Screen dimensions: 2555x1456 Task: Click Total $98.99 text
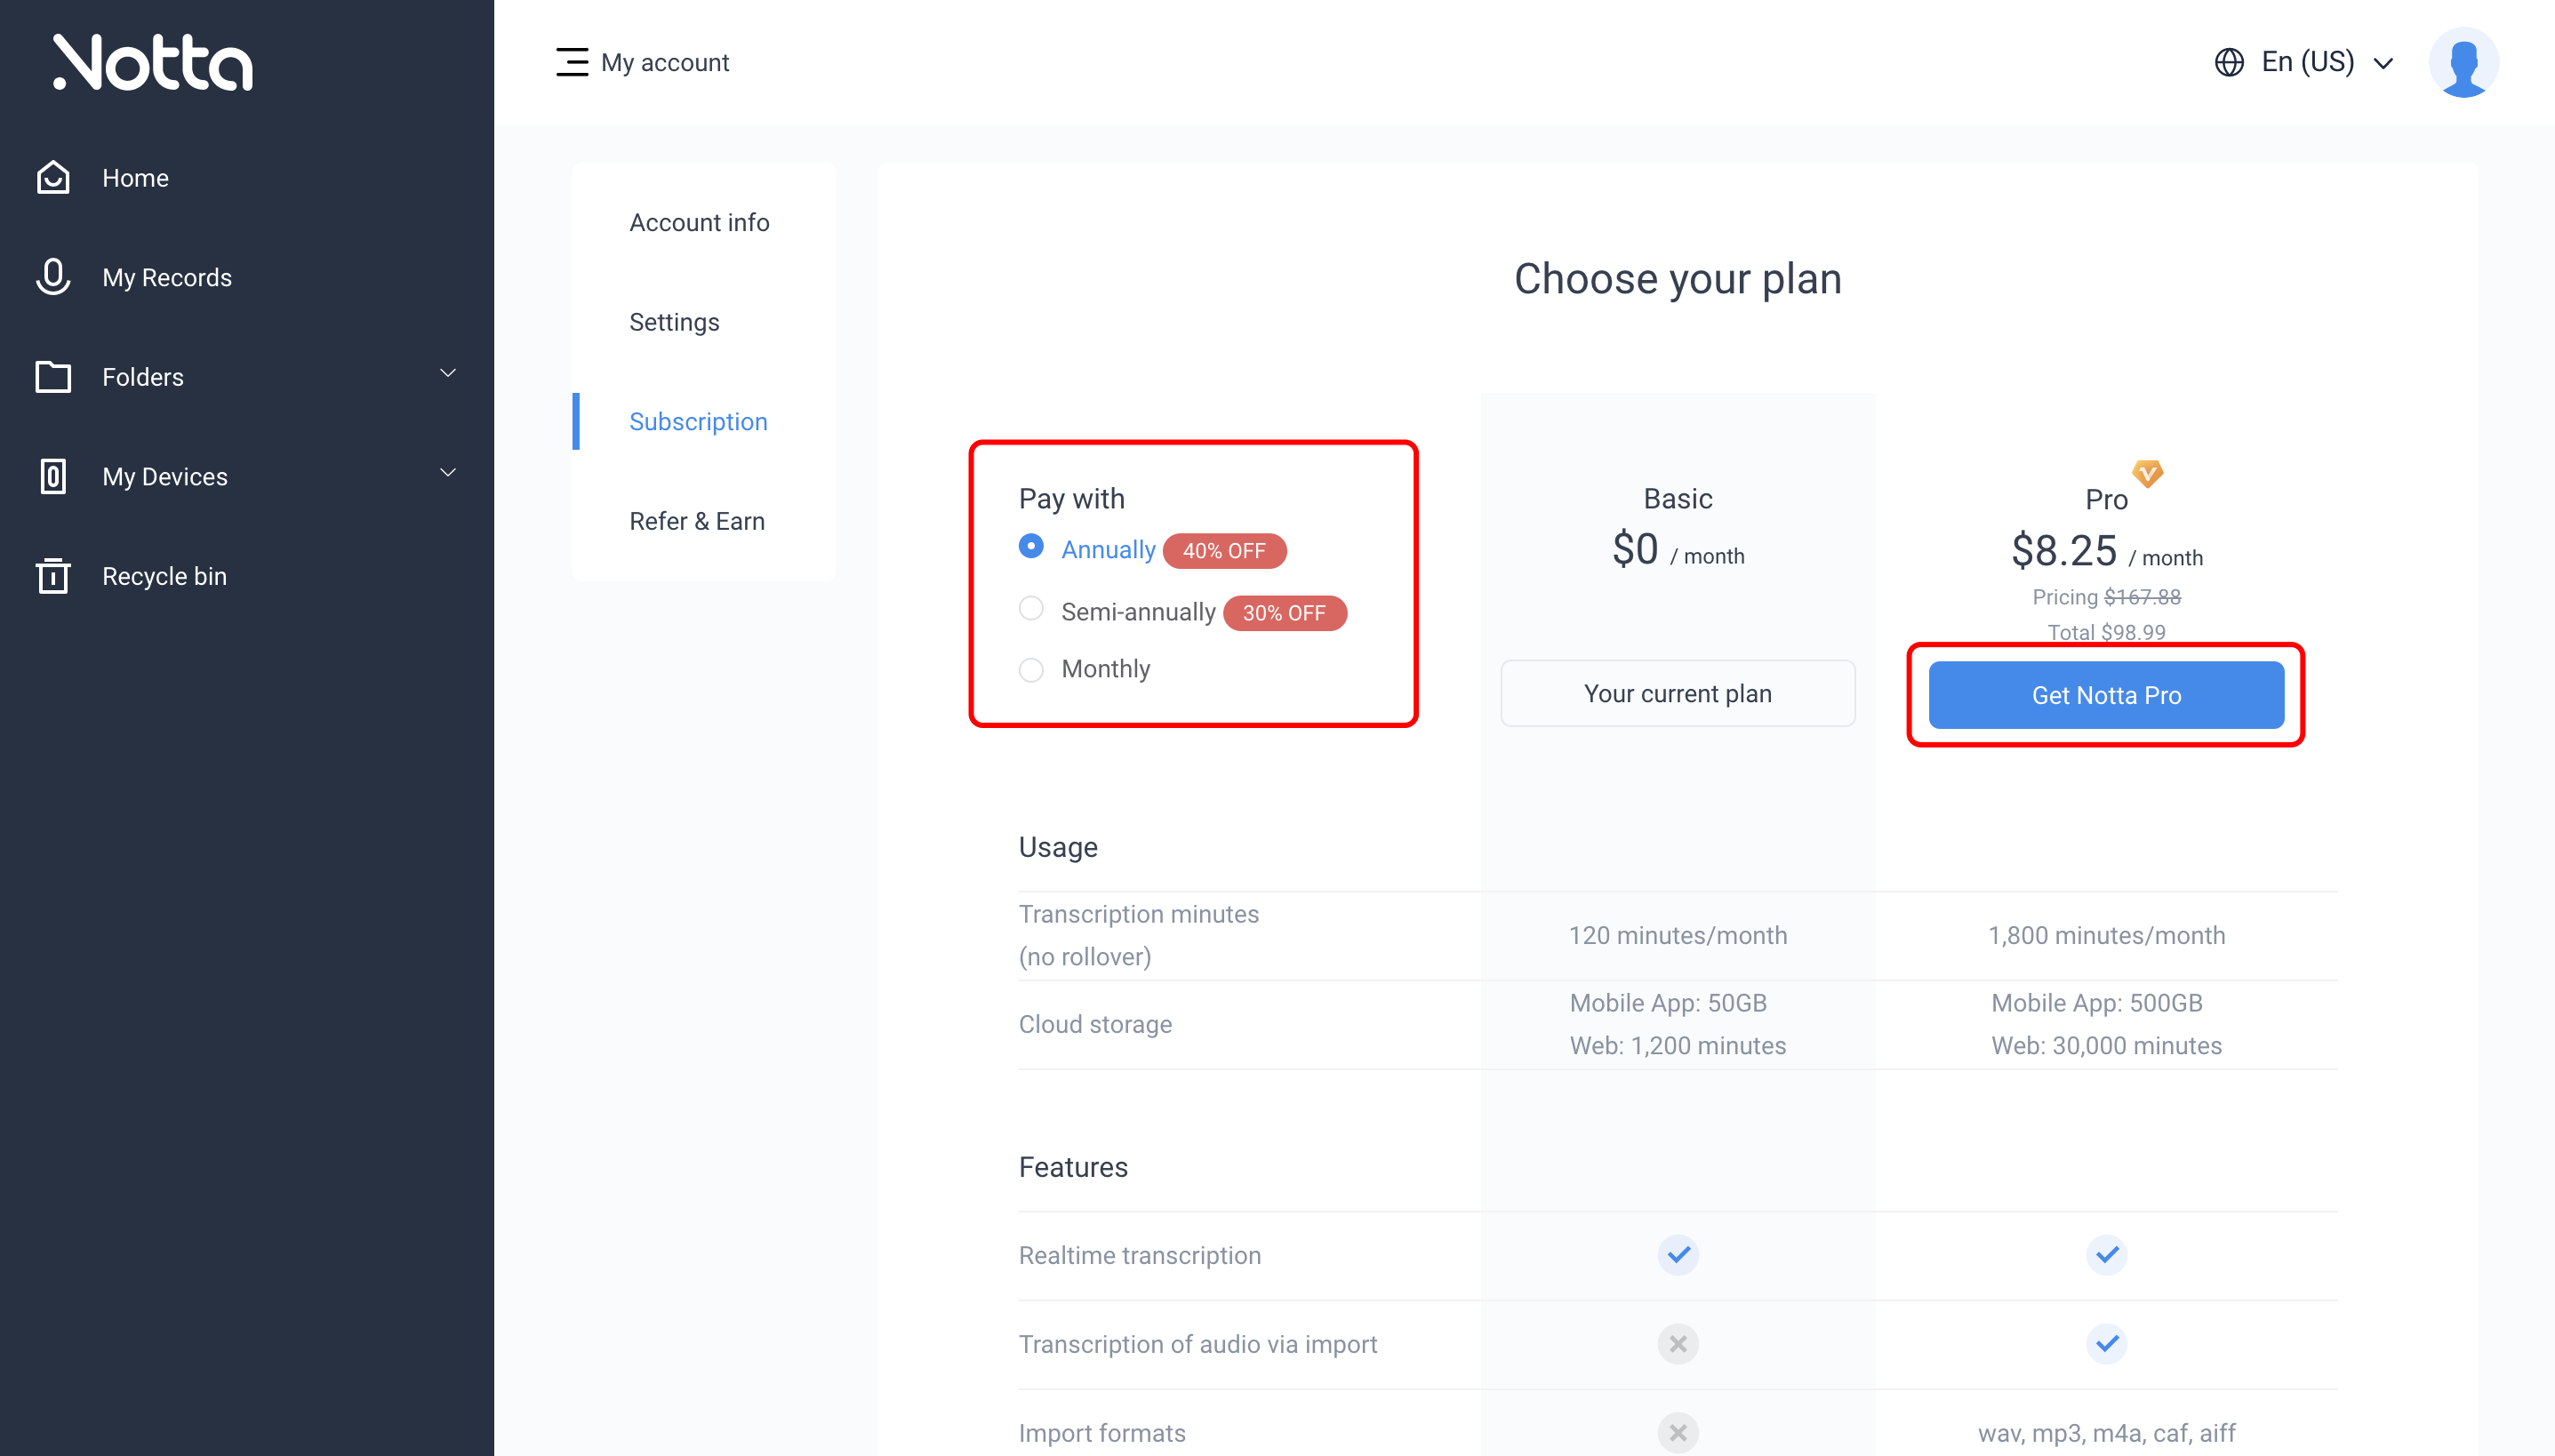(2106, 632)
